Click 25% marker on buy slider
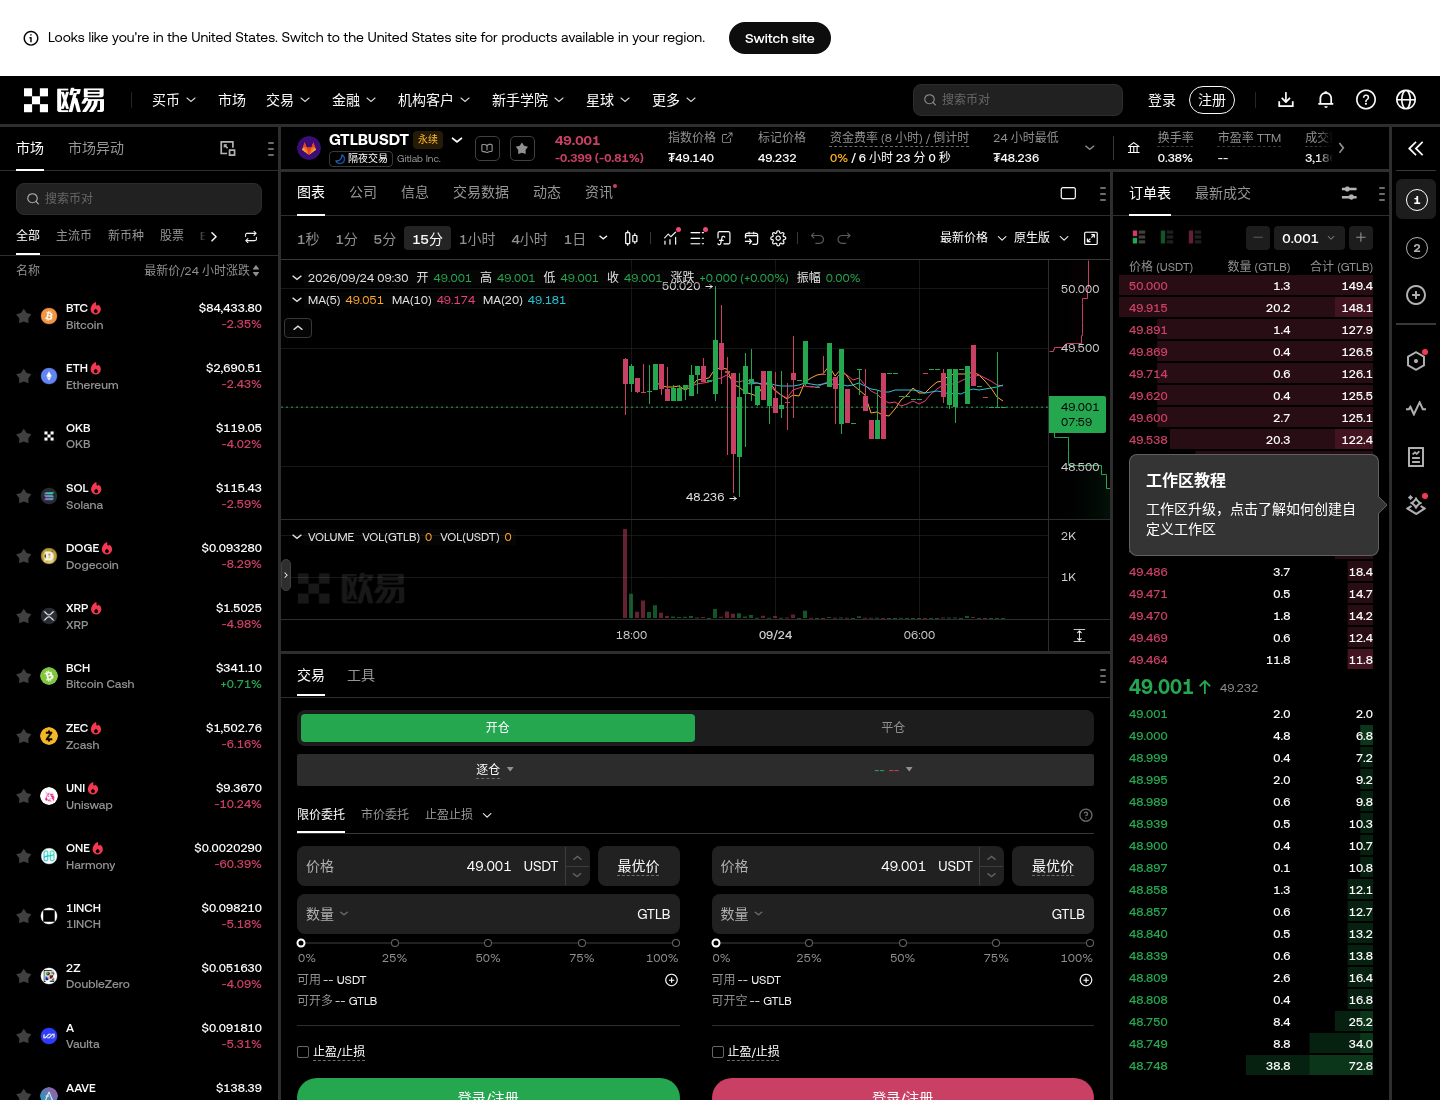This screenshot has width=1440, height=1100. coord(395,943)
